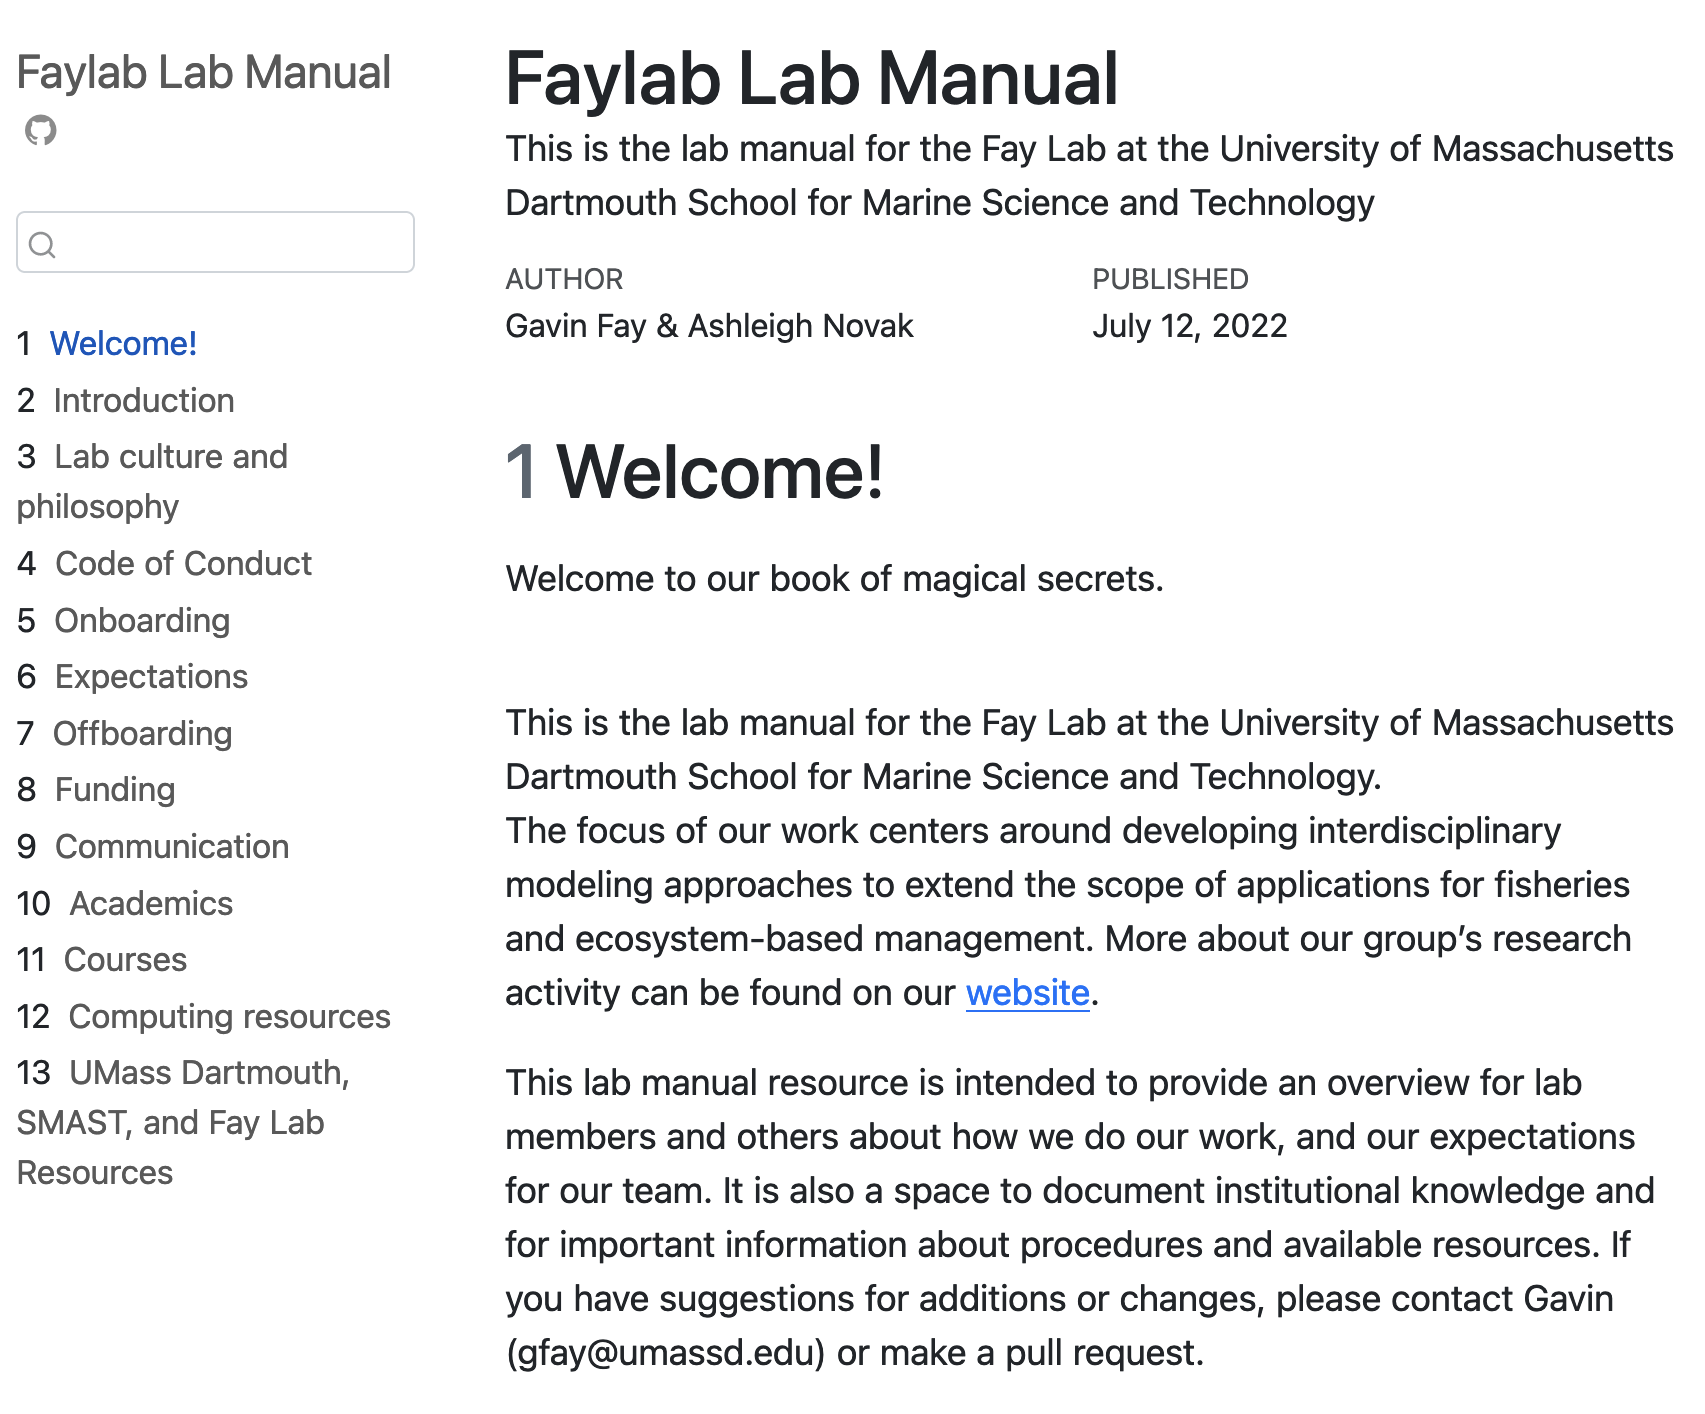This screenshot has width=1705, height=1414.
Task: Follow the website hyperlink
Action: pos(1027,993)
